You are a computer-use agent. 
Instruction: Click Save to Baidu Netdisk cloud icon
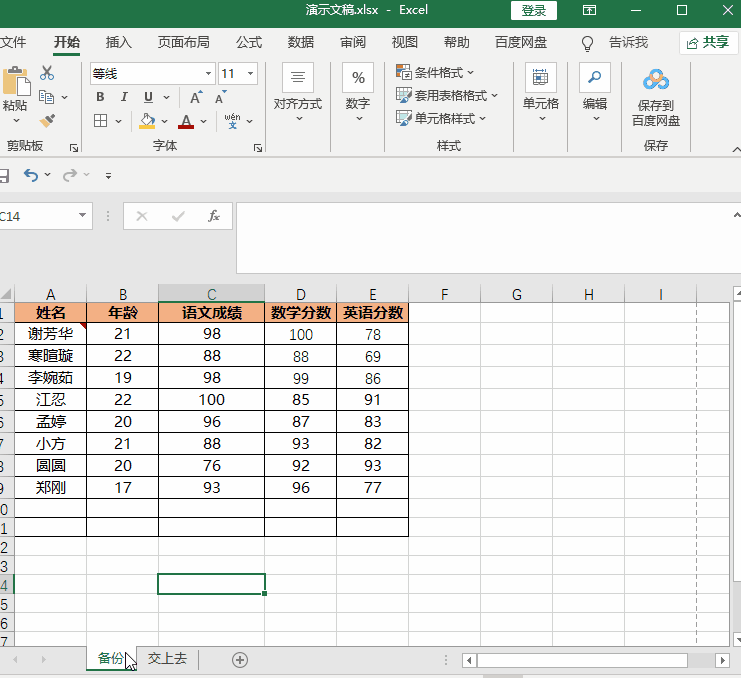(655, 80)
